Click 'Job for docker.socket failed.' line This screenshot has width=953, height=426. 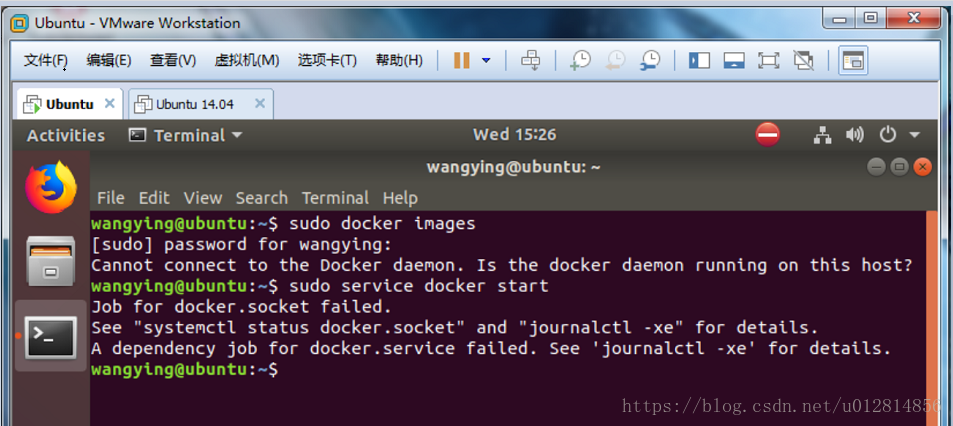tap(242, 306)
